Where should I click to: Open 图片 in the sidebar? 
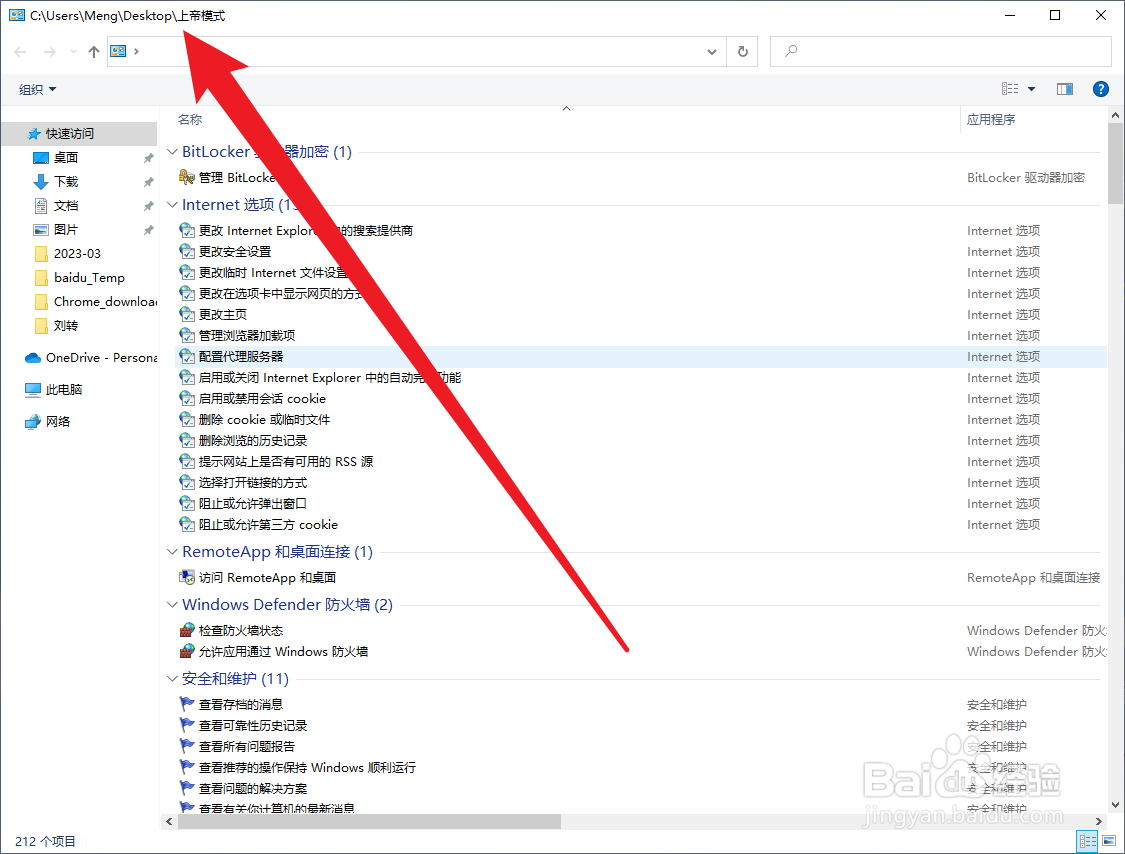click(66, 230)
